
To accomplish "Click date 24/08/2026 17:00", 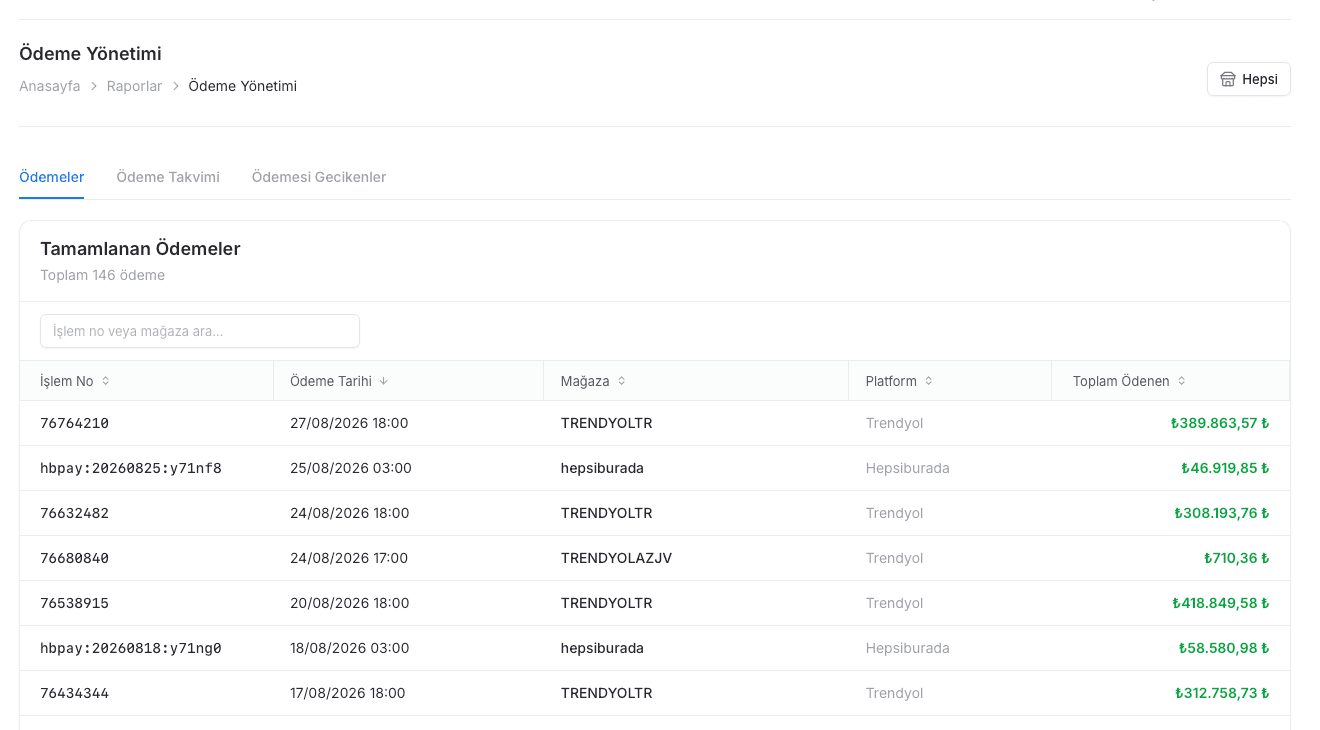I will (x=349, y=558).
